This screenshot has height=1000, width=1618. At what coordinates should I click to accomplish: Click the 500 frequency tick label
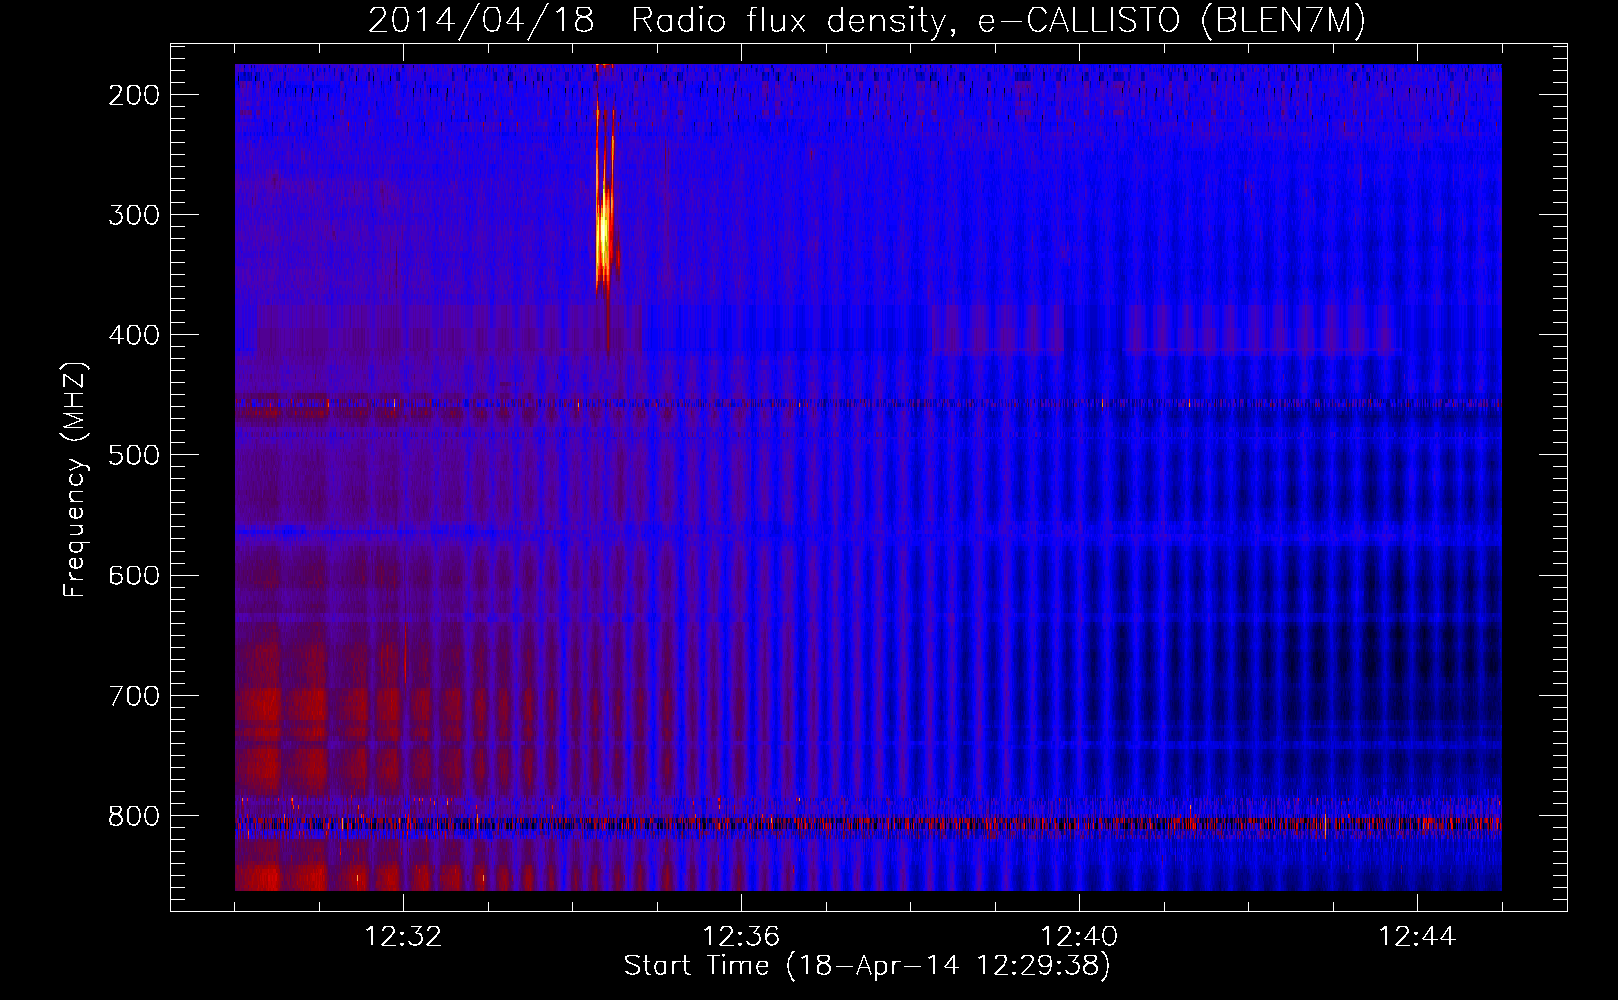coord(134,455)
